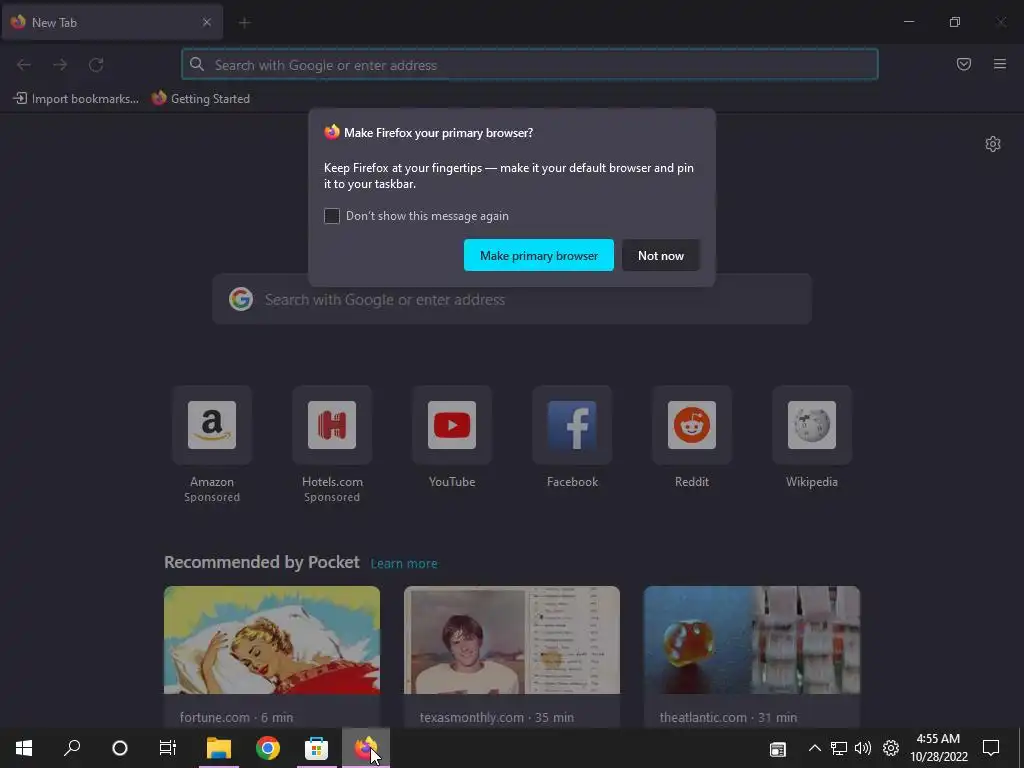Click the Forward navigation arrow
This screenshot has height=768, width=1024.
(x=60, y=65)
